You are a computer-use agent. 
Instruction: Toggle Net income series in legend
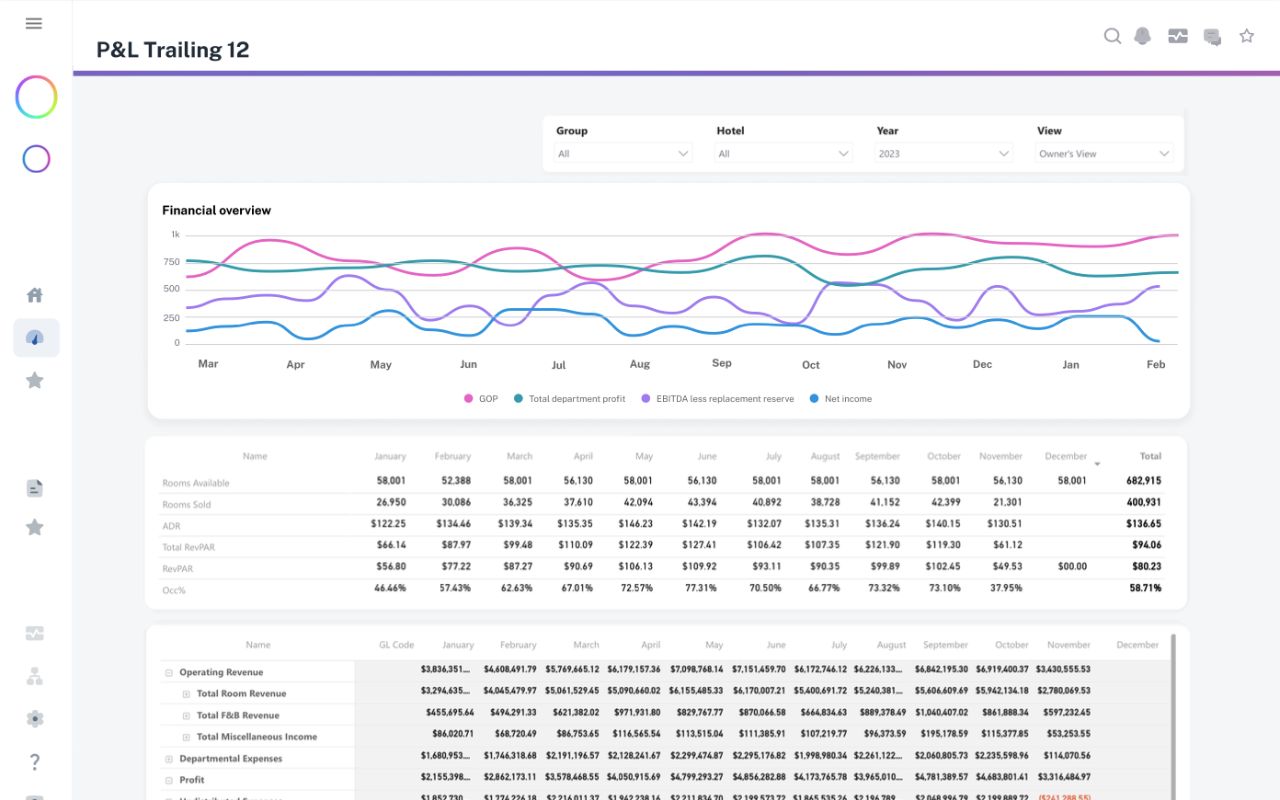(x=840, y=399)
